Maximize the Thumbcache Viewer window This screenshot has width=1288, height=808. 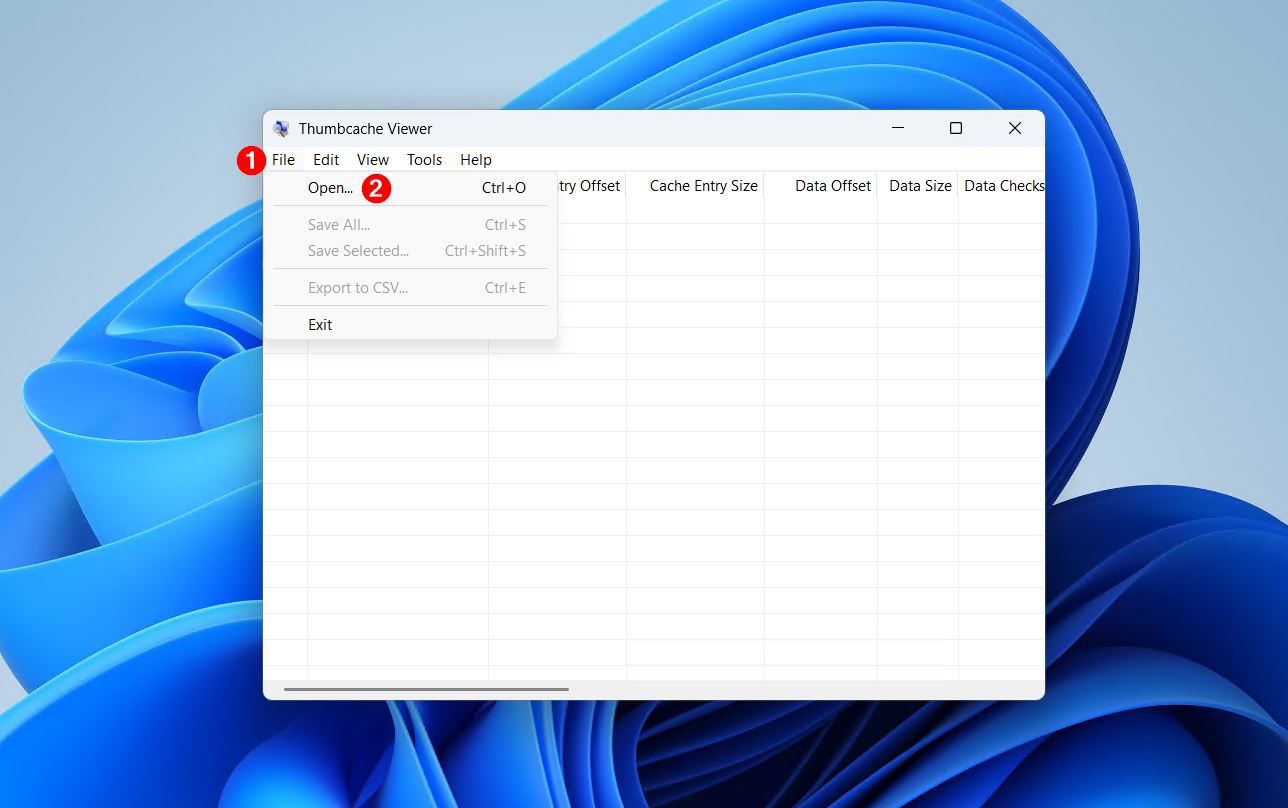956,128
